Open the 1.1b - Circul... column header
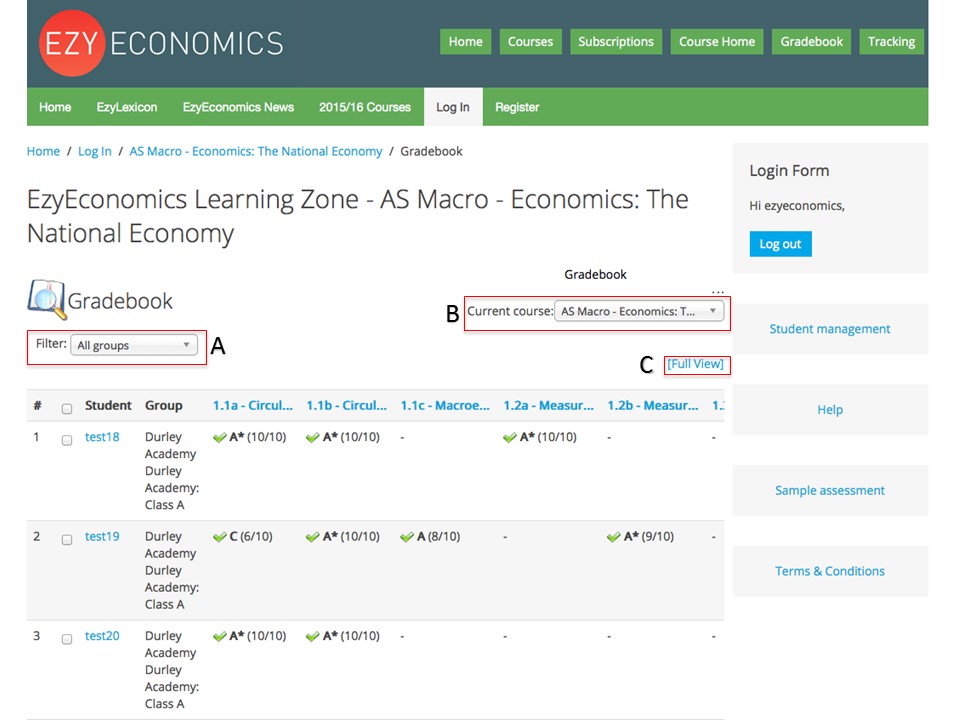The width and height of the screenshot is (960, 720). click(x=347, y=405)
